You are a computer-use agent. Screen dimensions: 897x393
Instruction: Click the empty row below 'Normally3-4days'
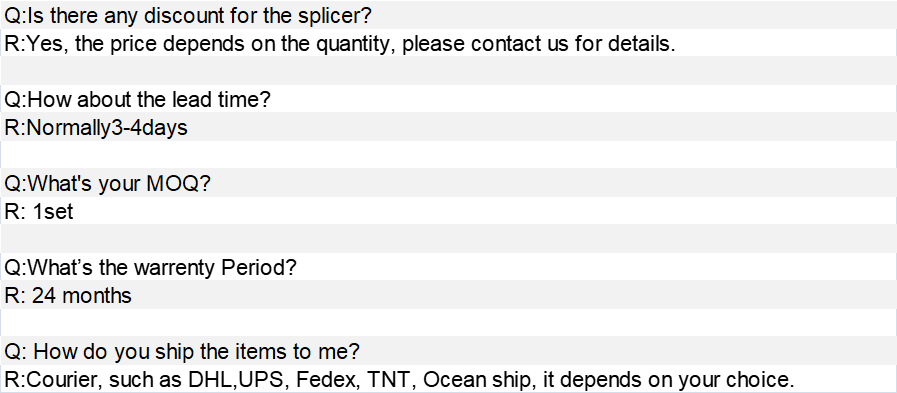(x=448, y=155)
